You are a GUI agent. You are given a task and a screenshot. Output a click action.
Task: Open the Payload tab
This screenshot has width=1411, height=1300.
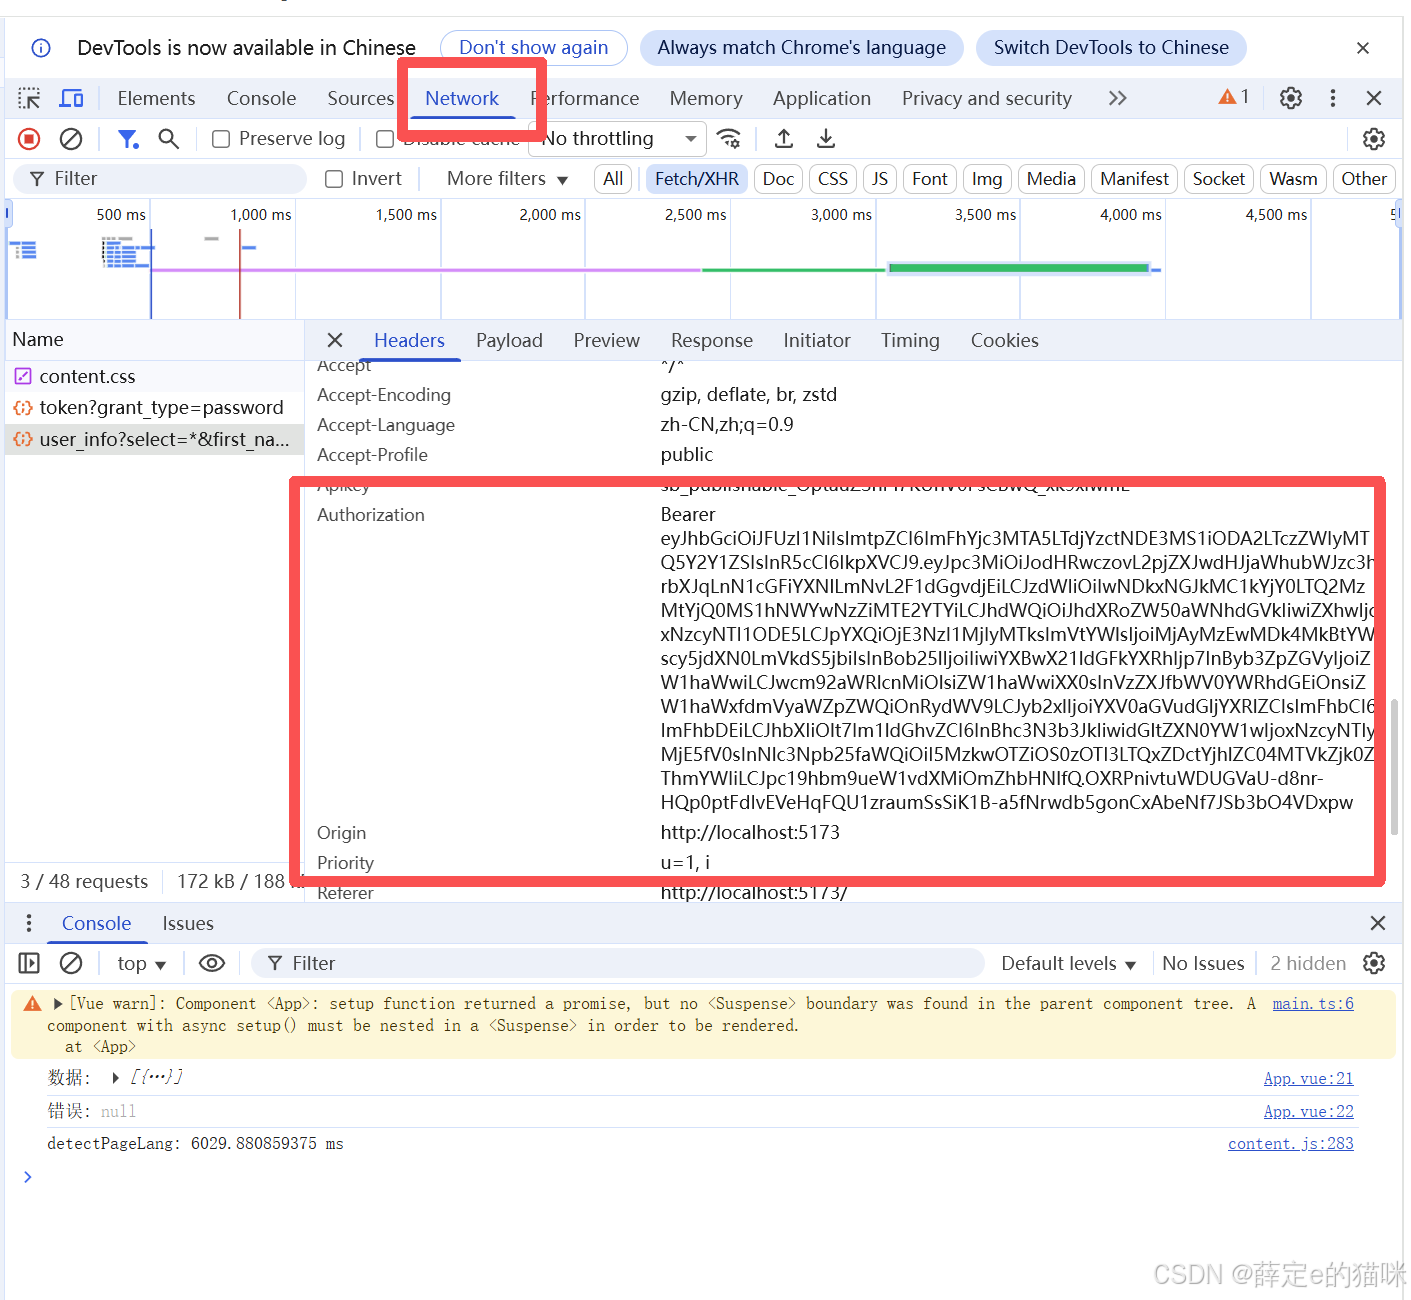509,340
